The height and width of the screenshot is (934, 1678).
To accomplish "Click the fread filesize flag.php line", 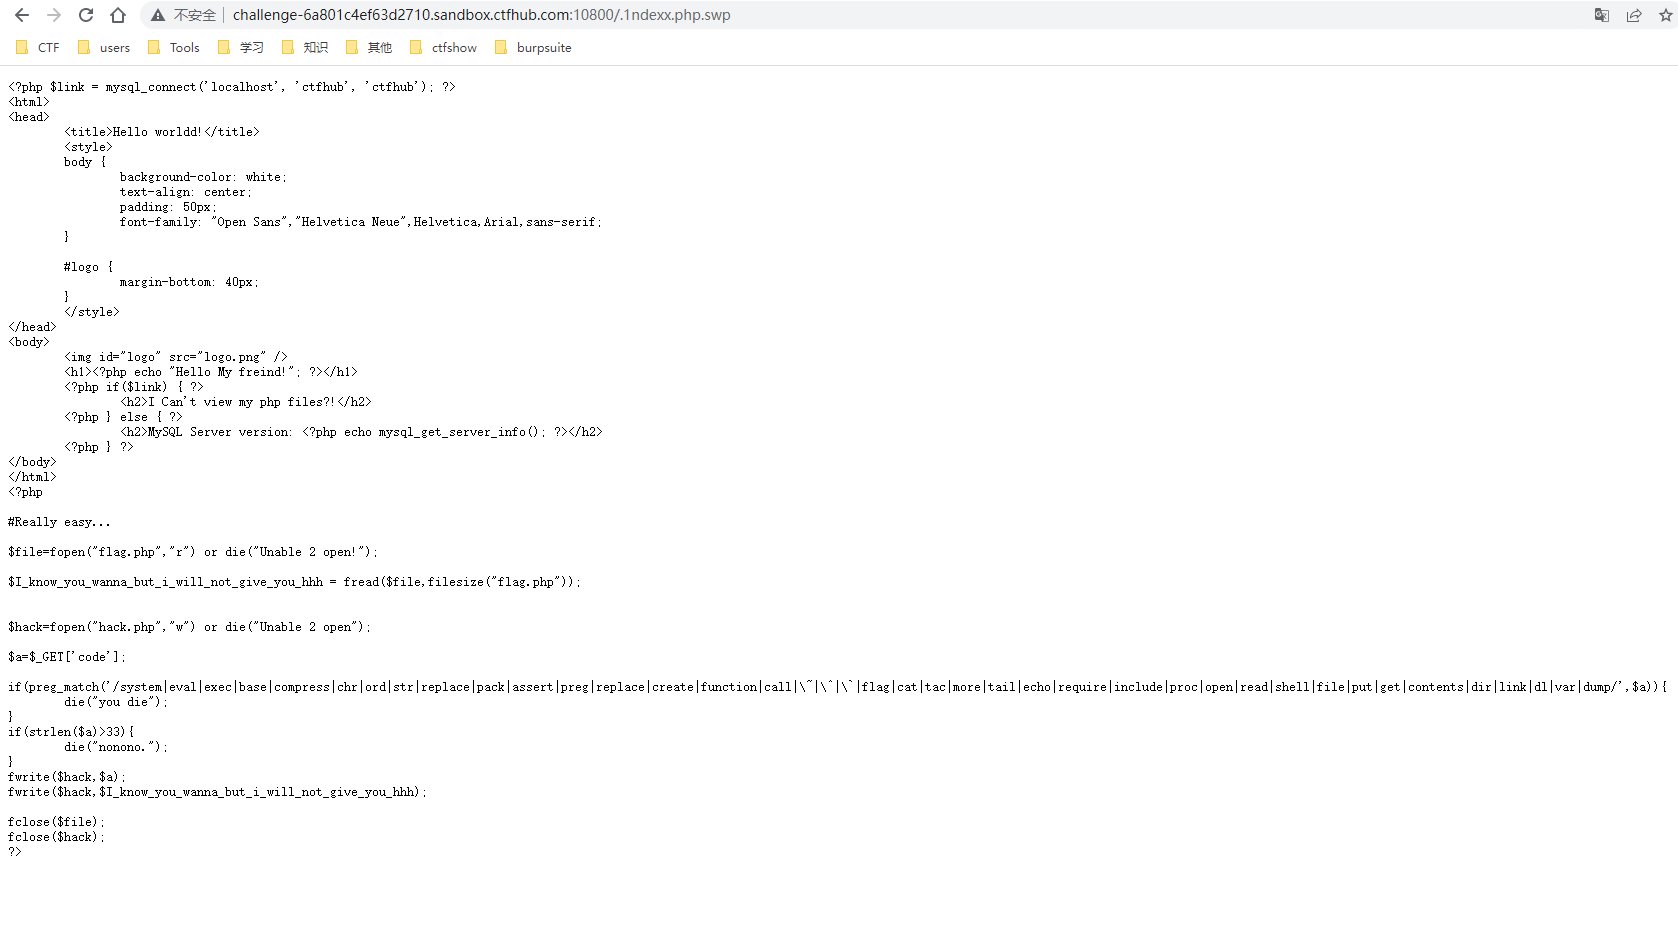I will [294, 582].
